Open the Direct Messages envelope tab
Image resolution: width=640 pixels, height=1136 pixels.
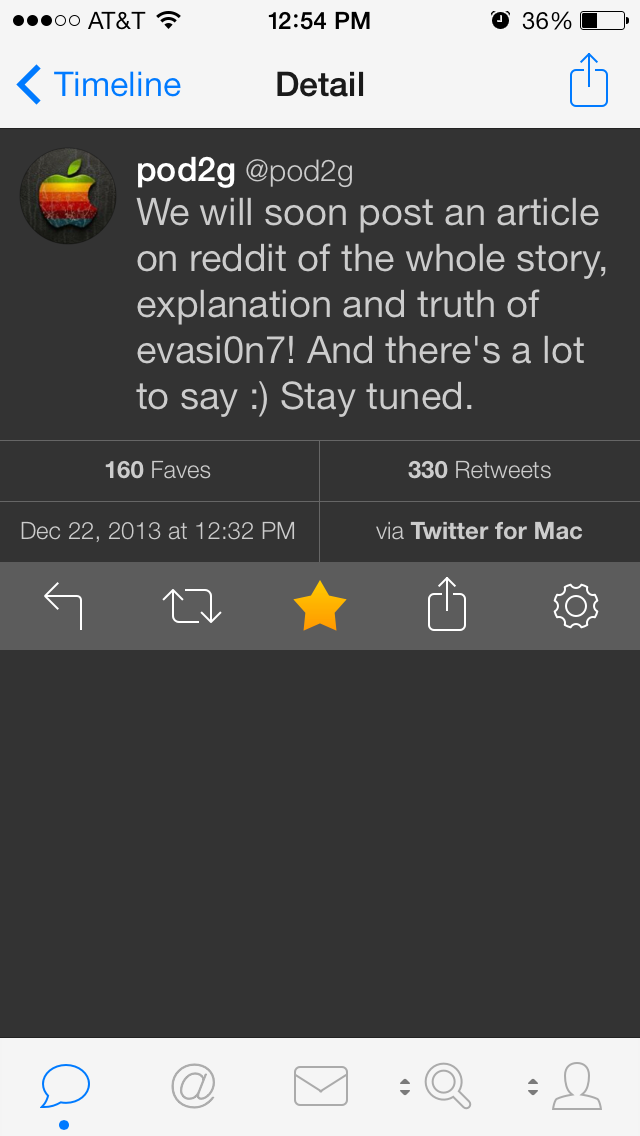[x=321, y=1086]
